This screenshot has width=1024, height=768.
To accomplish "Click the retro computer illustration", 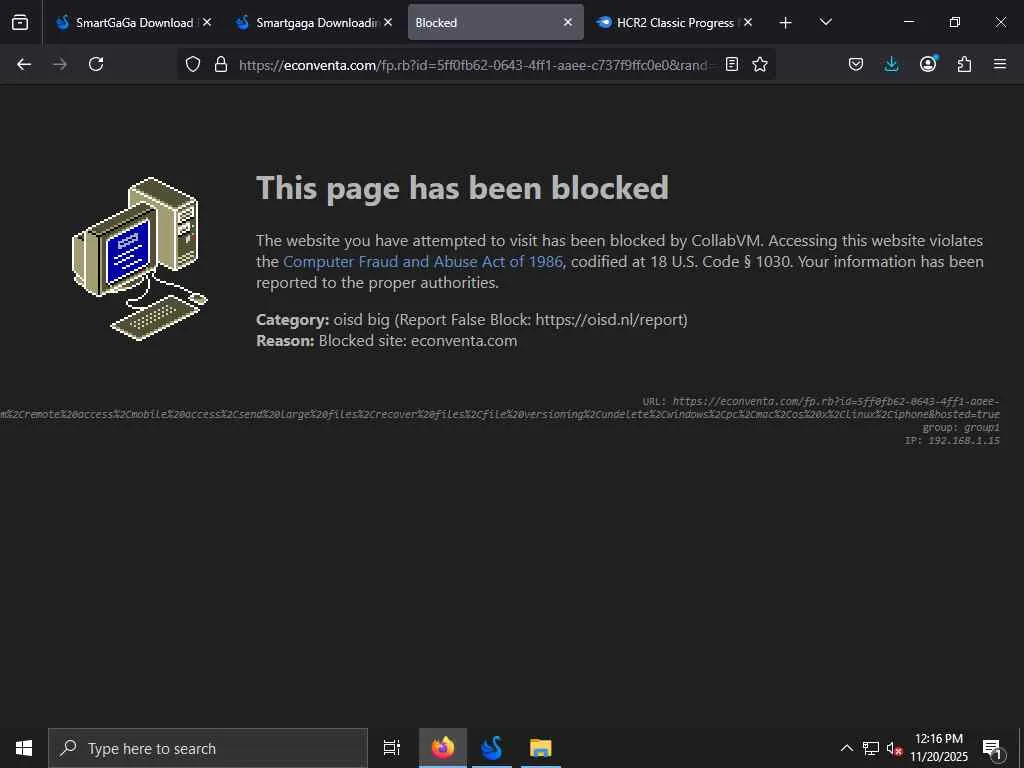I will [140, 259].
